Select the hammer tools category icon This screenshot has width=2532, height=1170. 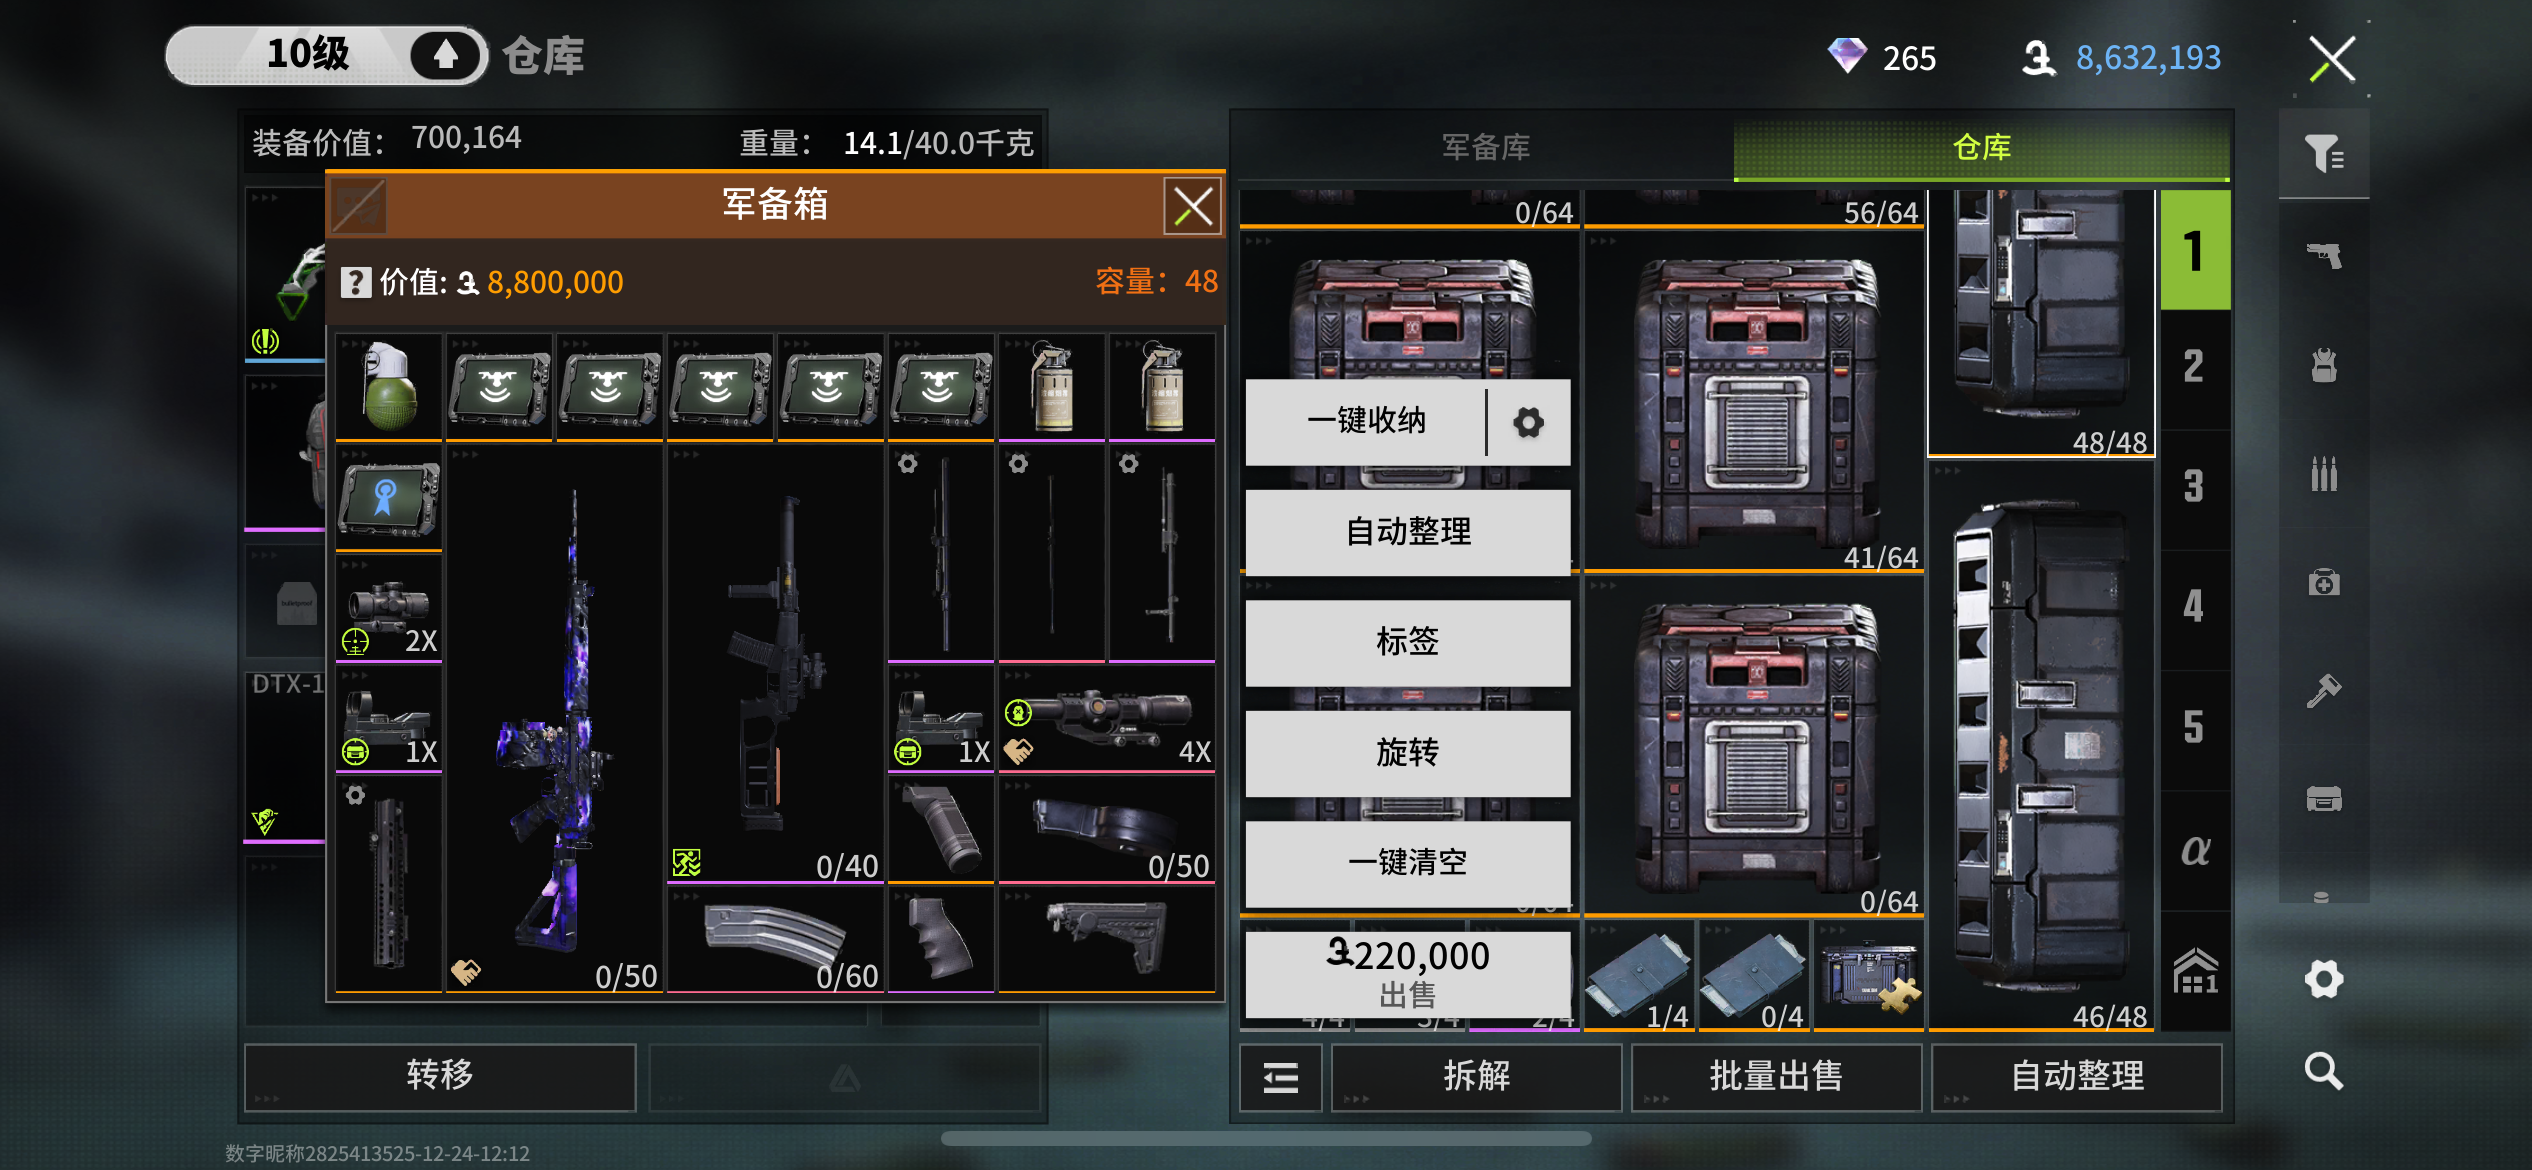(2323, 690)
